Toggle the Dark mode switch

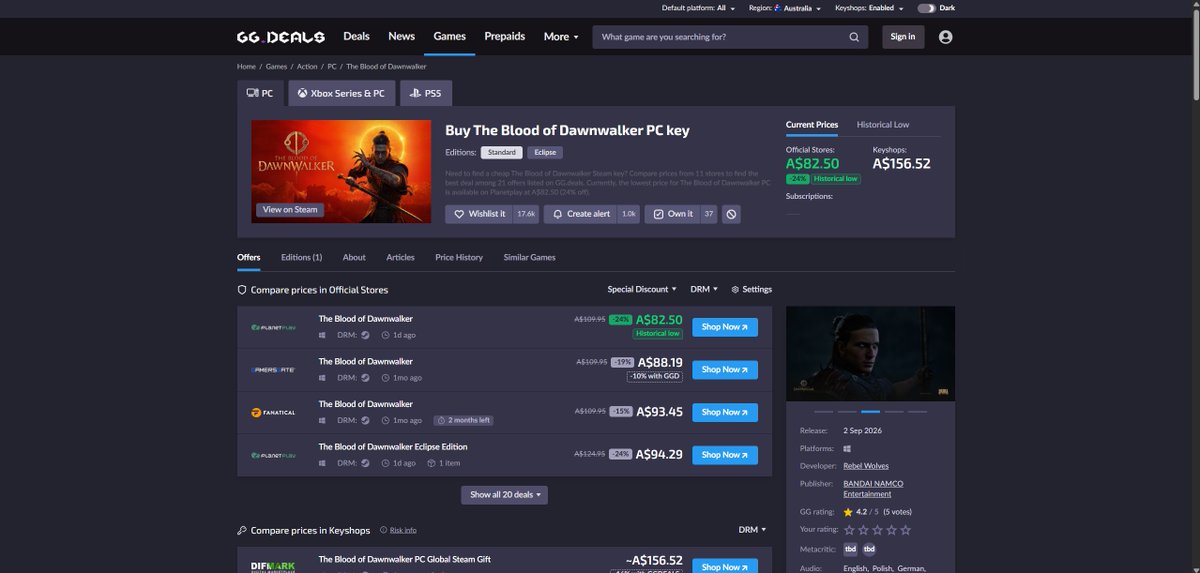click(926, 8)
